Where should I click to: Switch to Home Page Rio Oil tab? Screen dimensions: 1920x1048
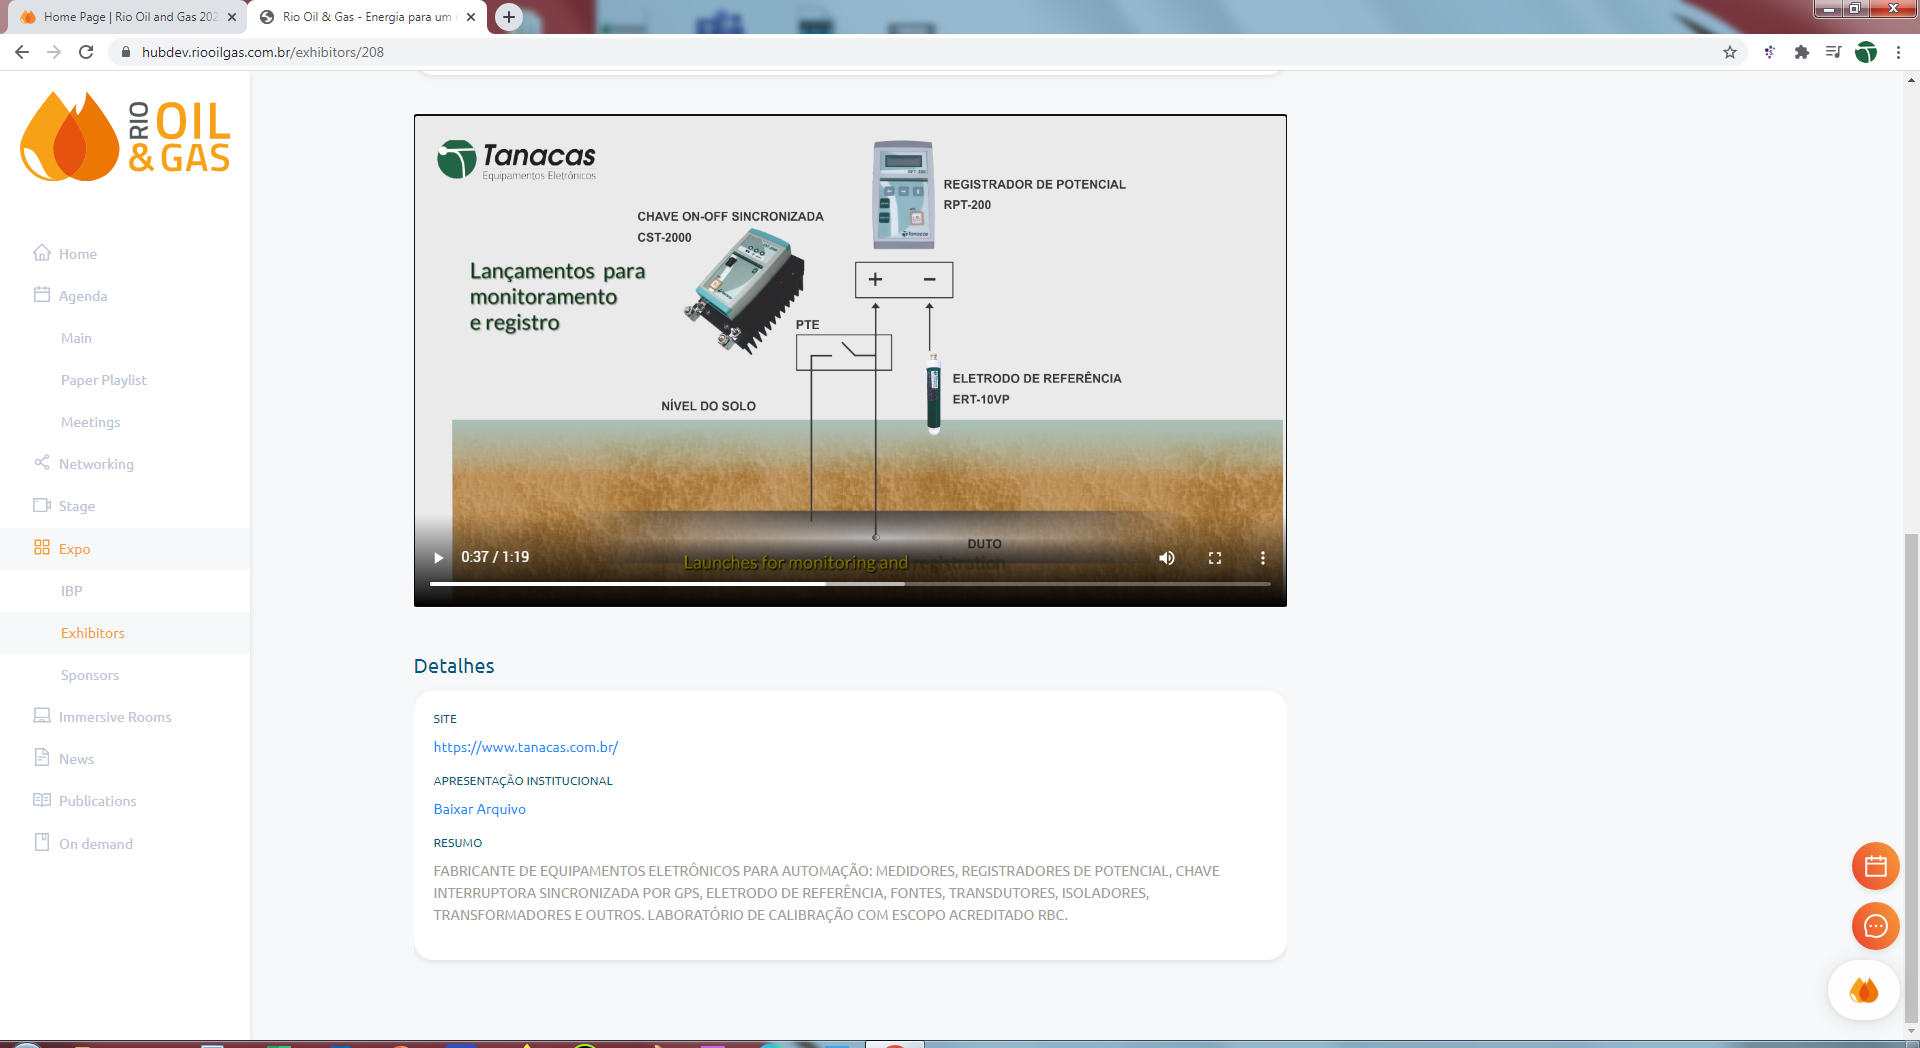(127, 17)
